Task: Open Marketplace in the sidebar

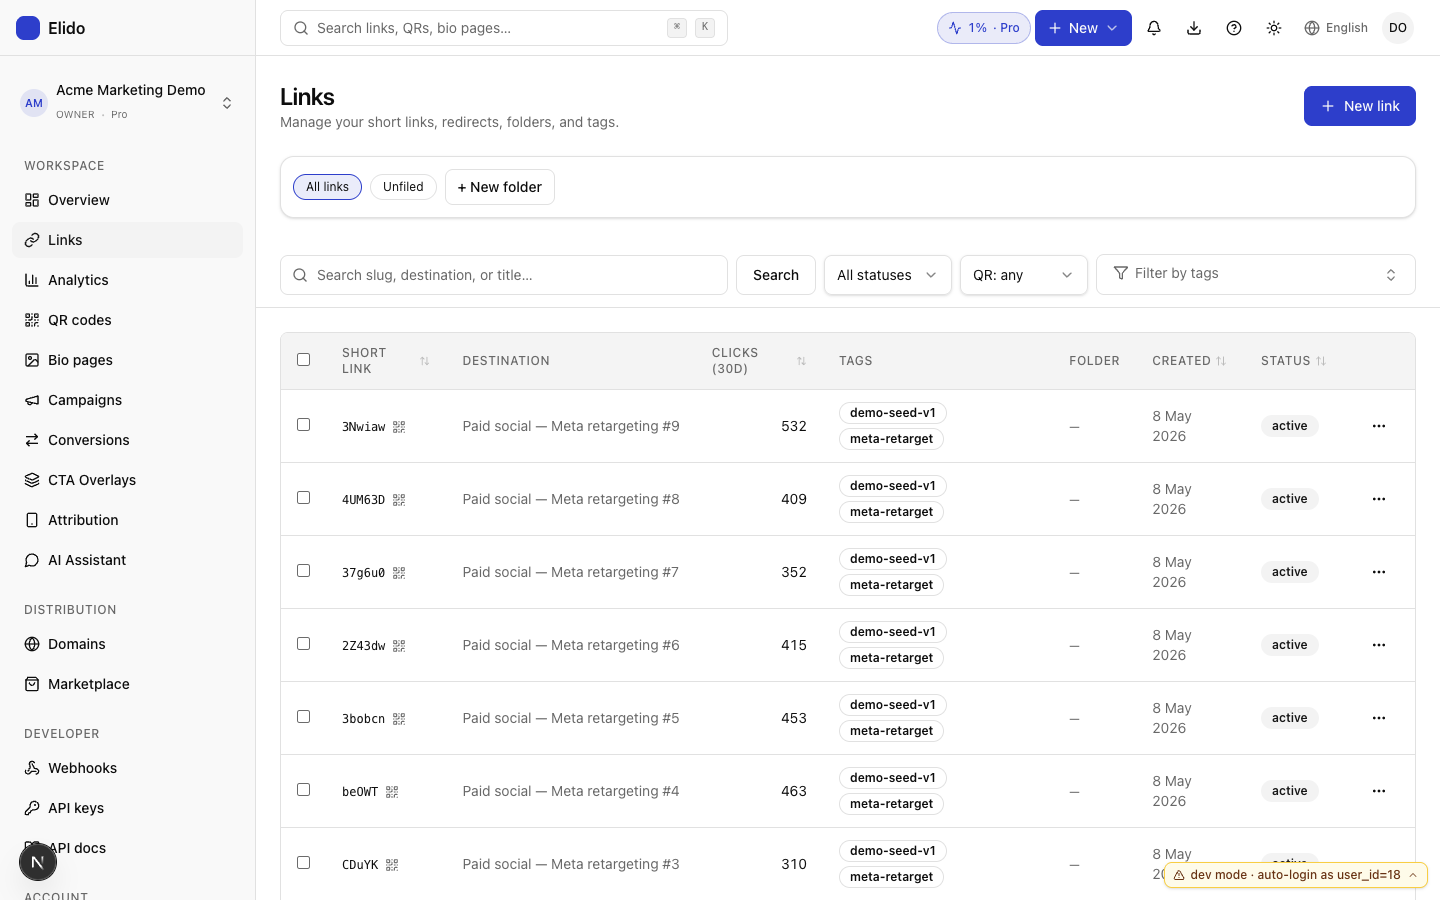Action: click(127, 684)
